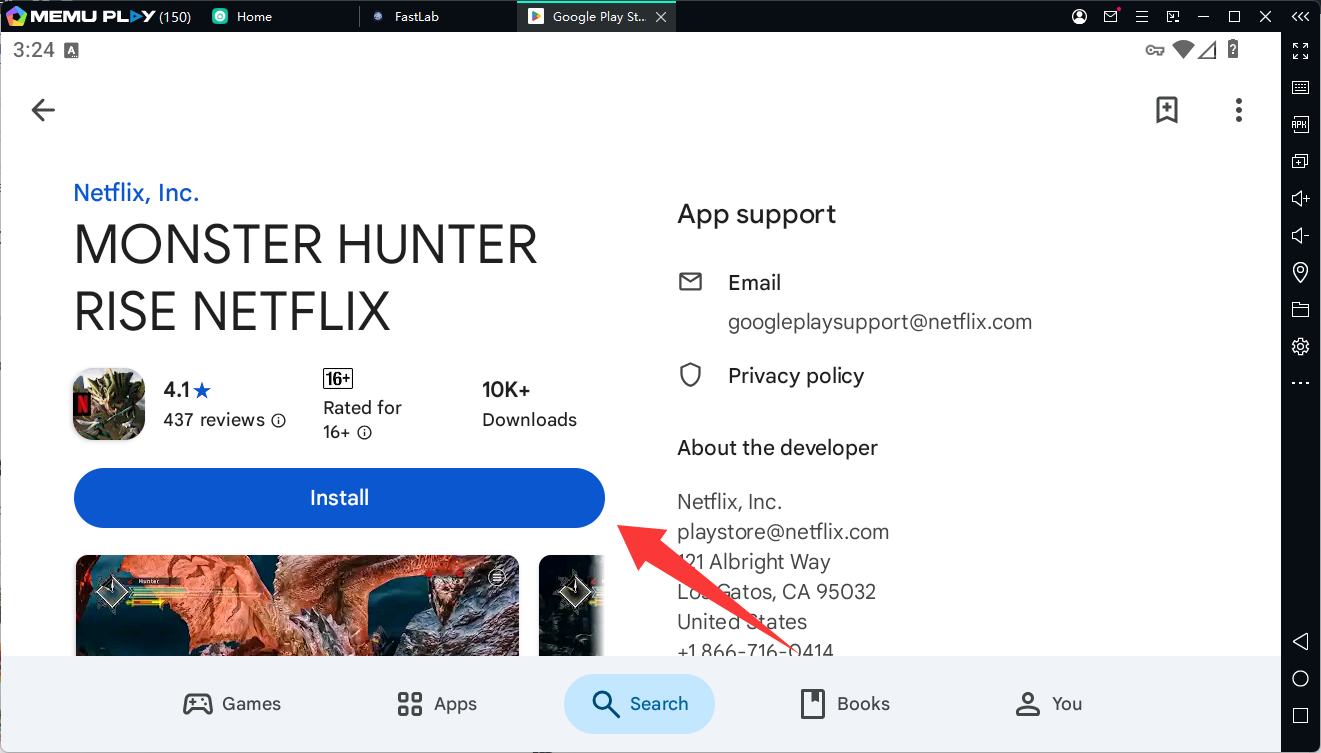Go back with the arrow icon

[x=43, y=110]
